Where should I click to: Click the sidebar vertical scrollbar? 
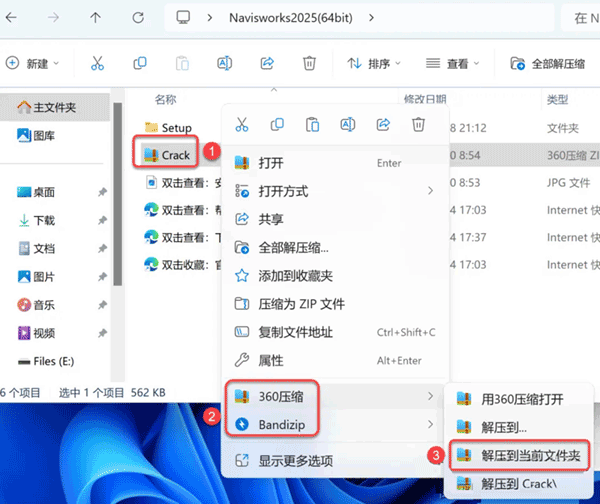[118, 194]
